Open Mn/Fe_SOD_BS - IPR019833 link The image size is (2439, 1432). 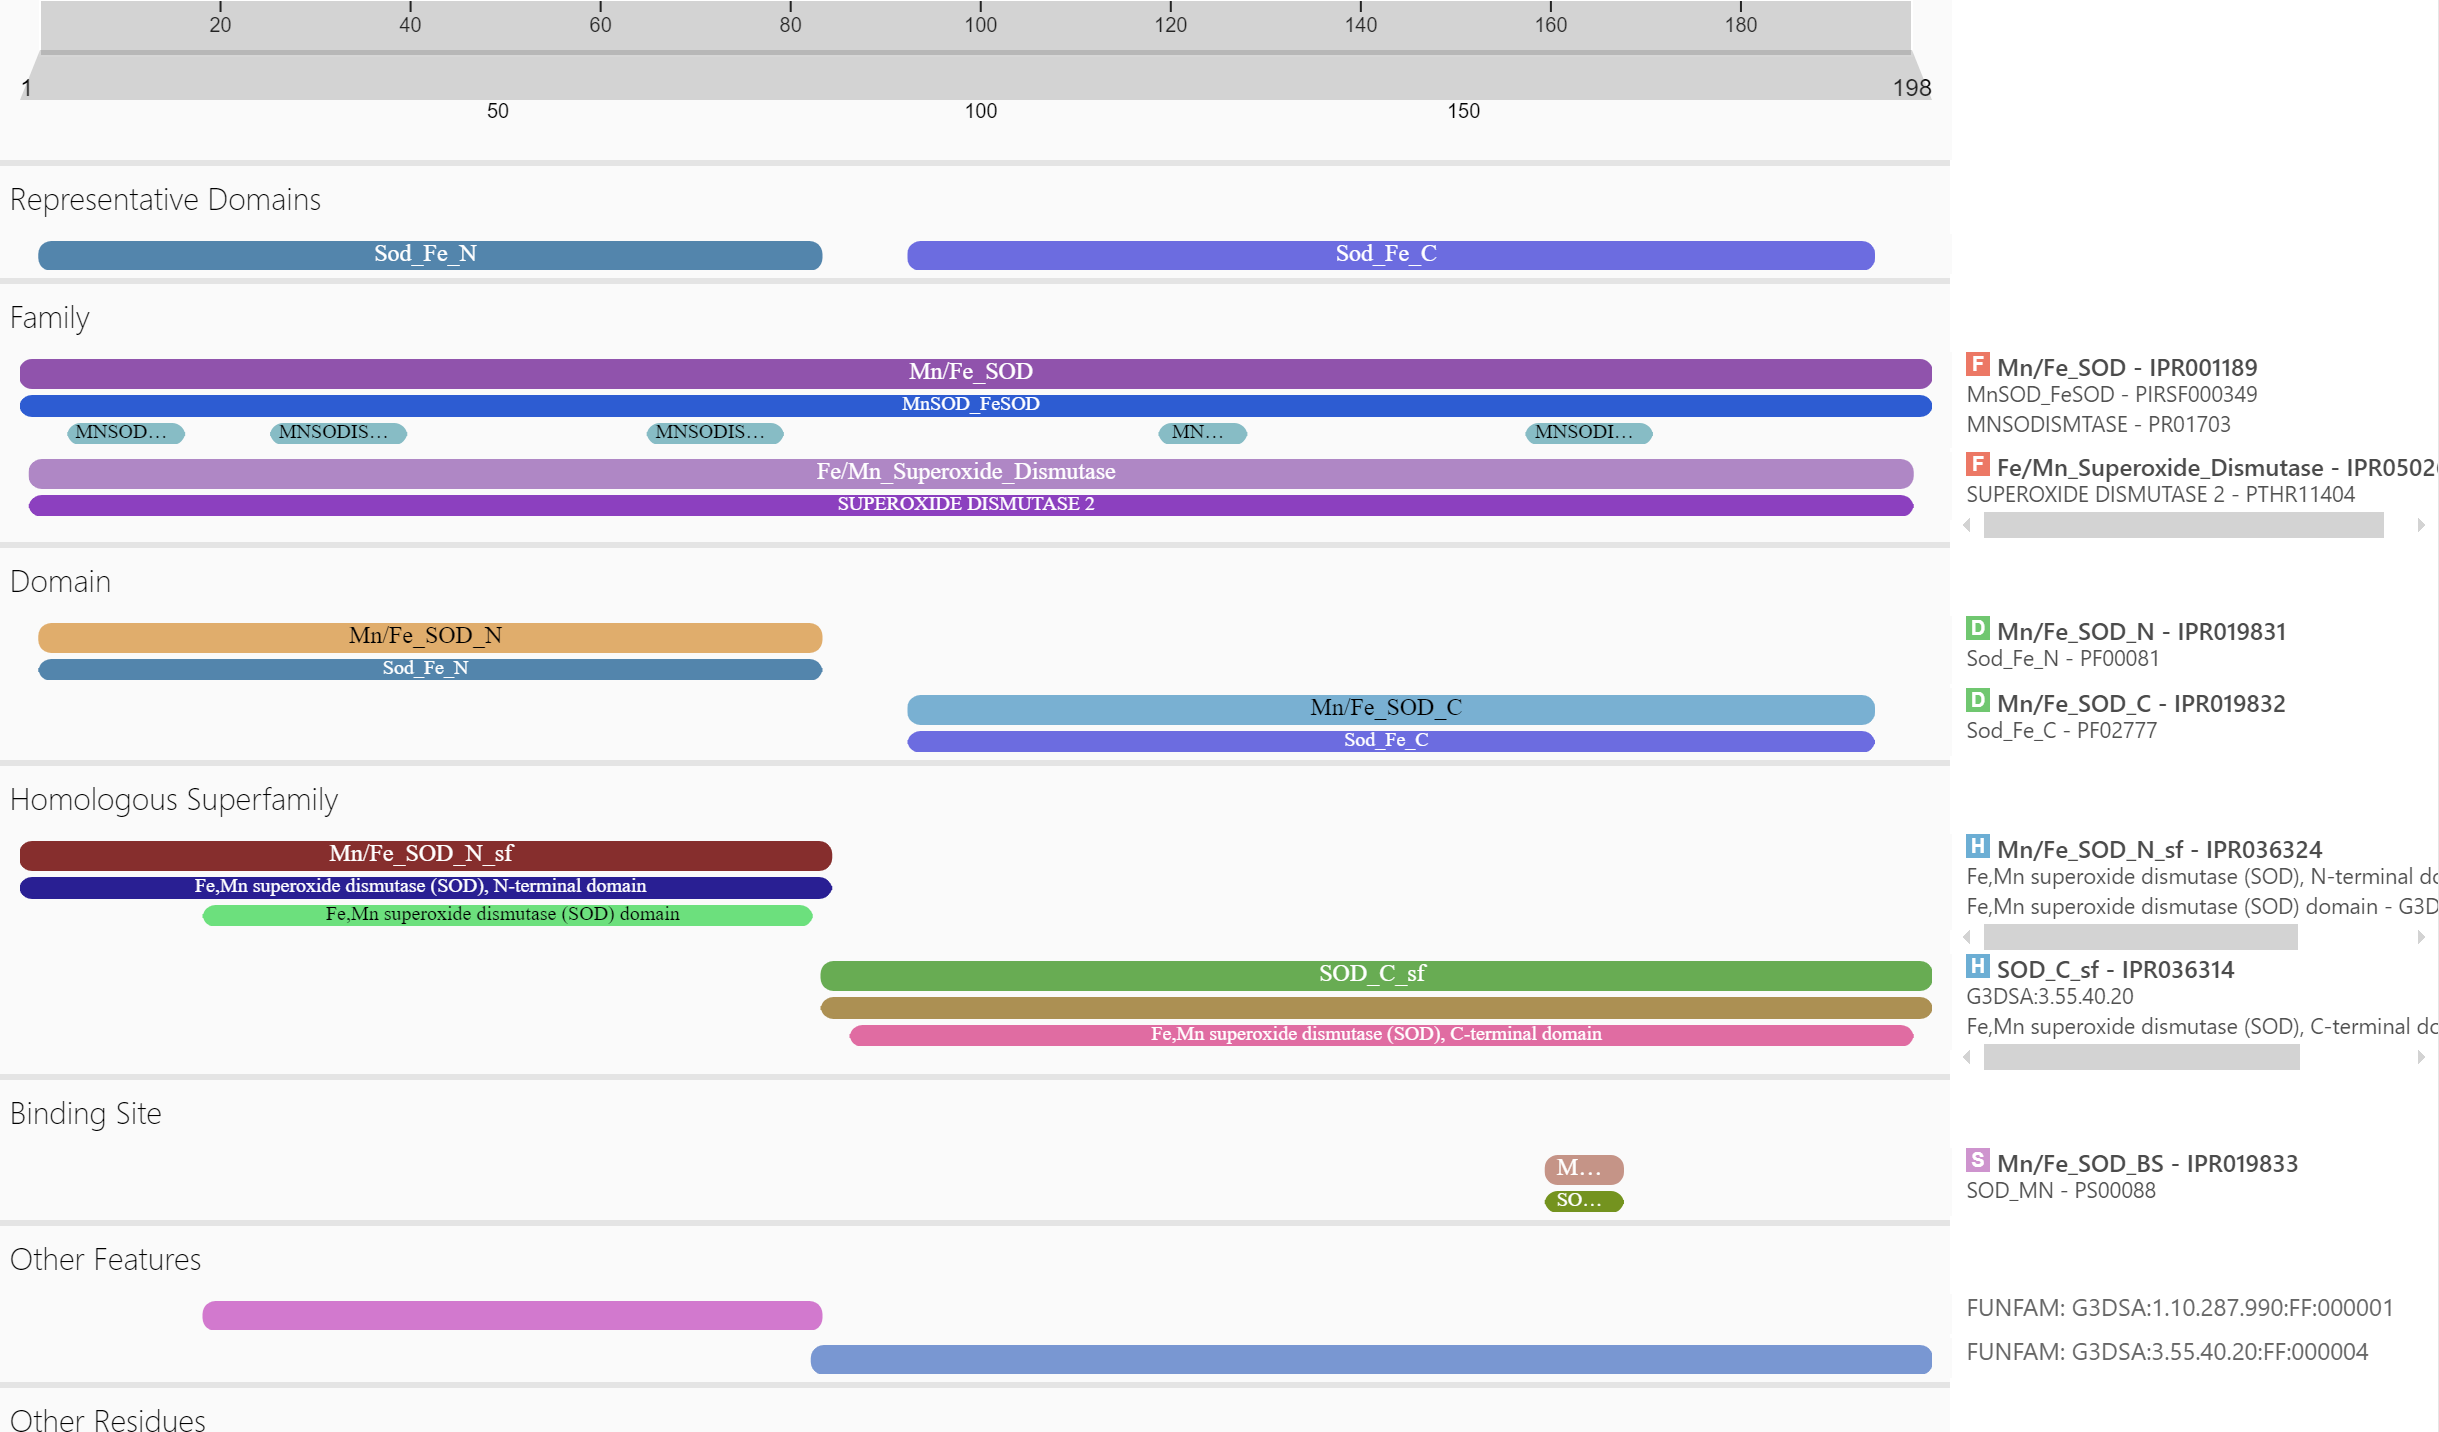coord(2147,1164)
